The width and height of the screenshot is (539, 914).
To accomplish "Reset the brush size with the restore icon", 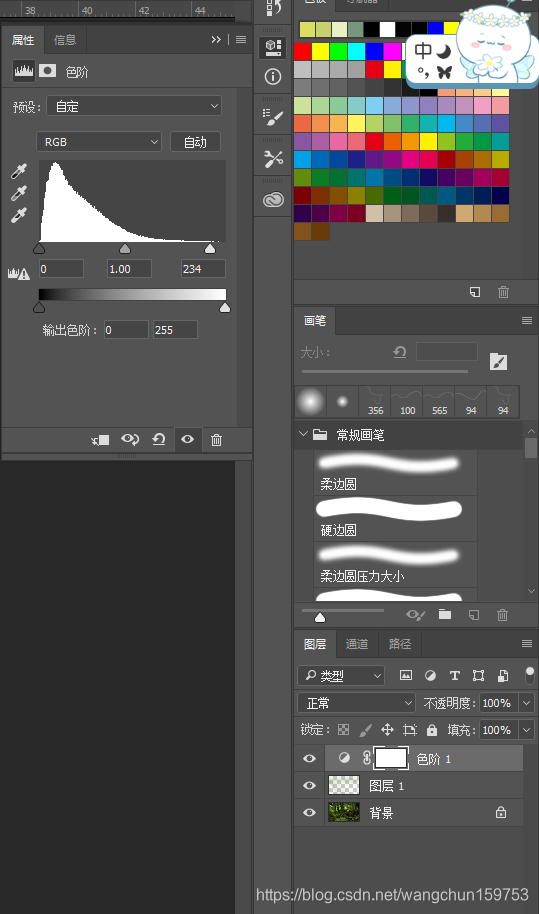I will pos(400,352).
